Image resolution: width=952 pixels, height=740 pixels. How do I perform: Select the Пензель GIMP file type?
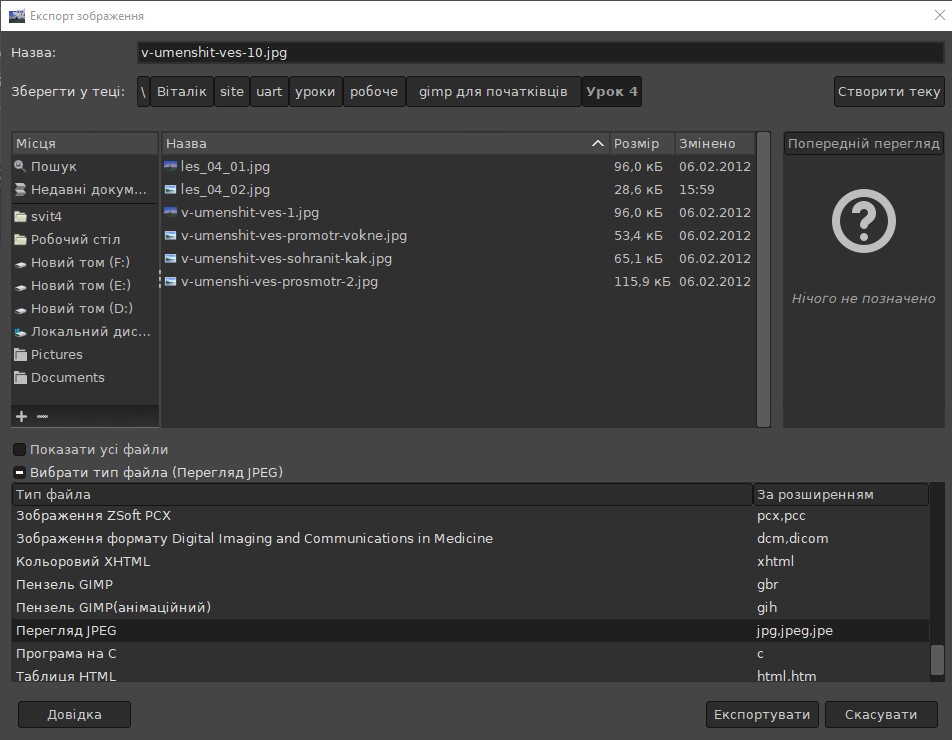click(x=471, y=585)
